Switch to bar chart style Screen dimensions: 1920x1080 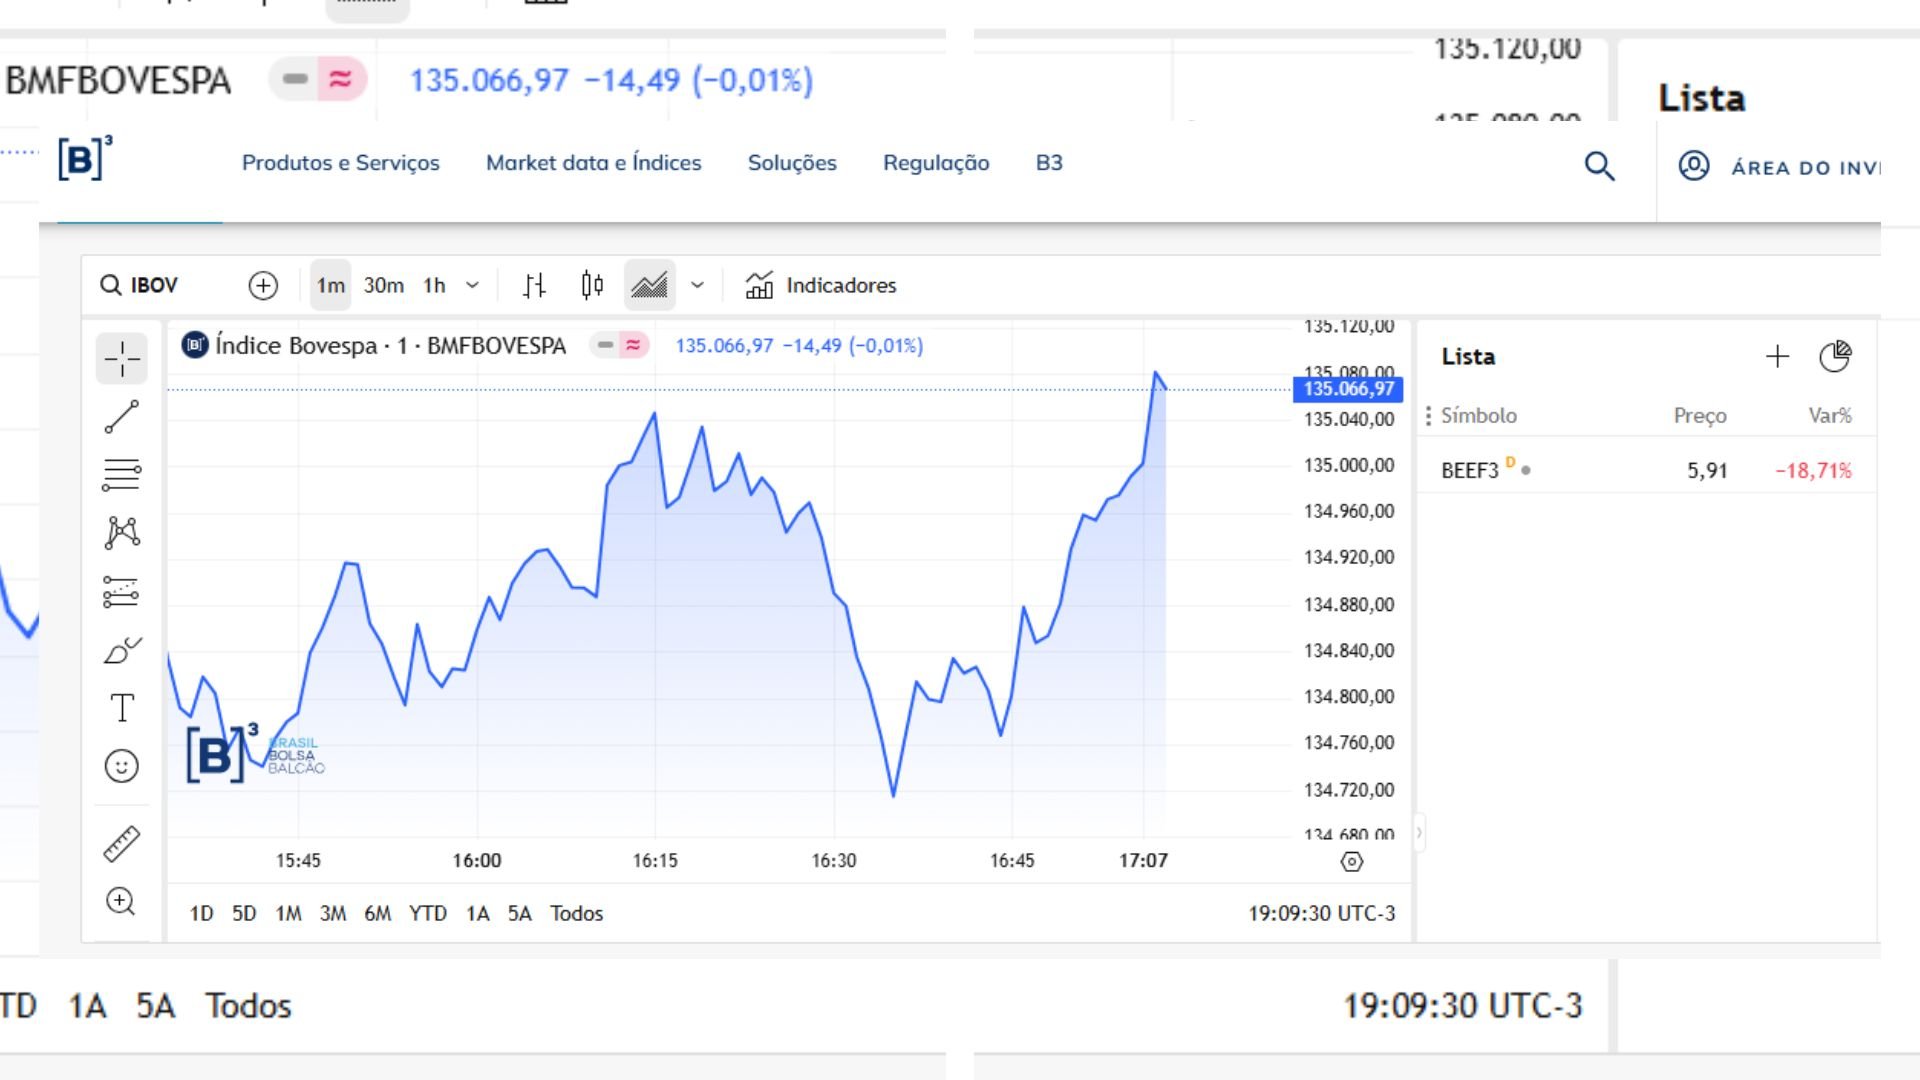click(534, 286)
